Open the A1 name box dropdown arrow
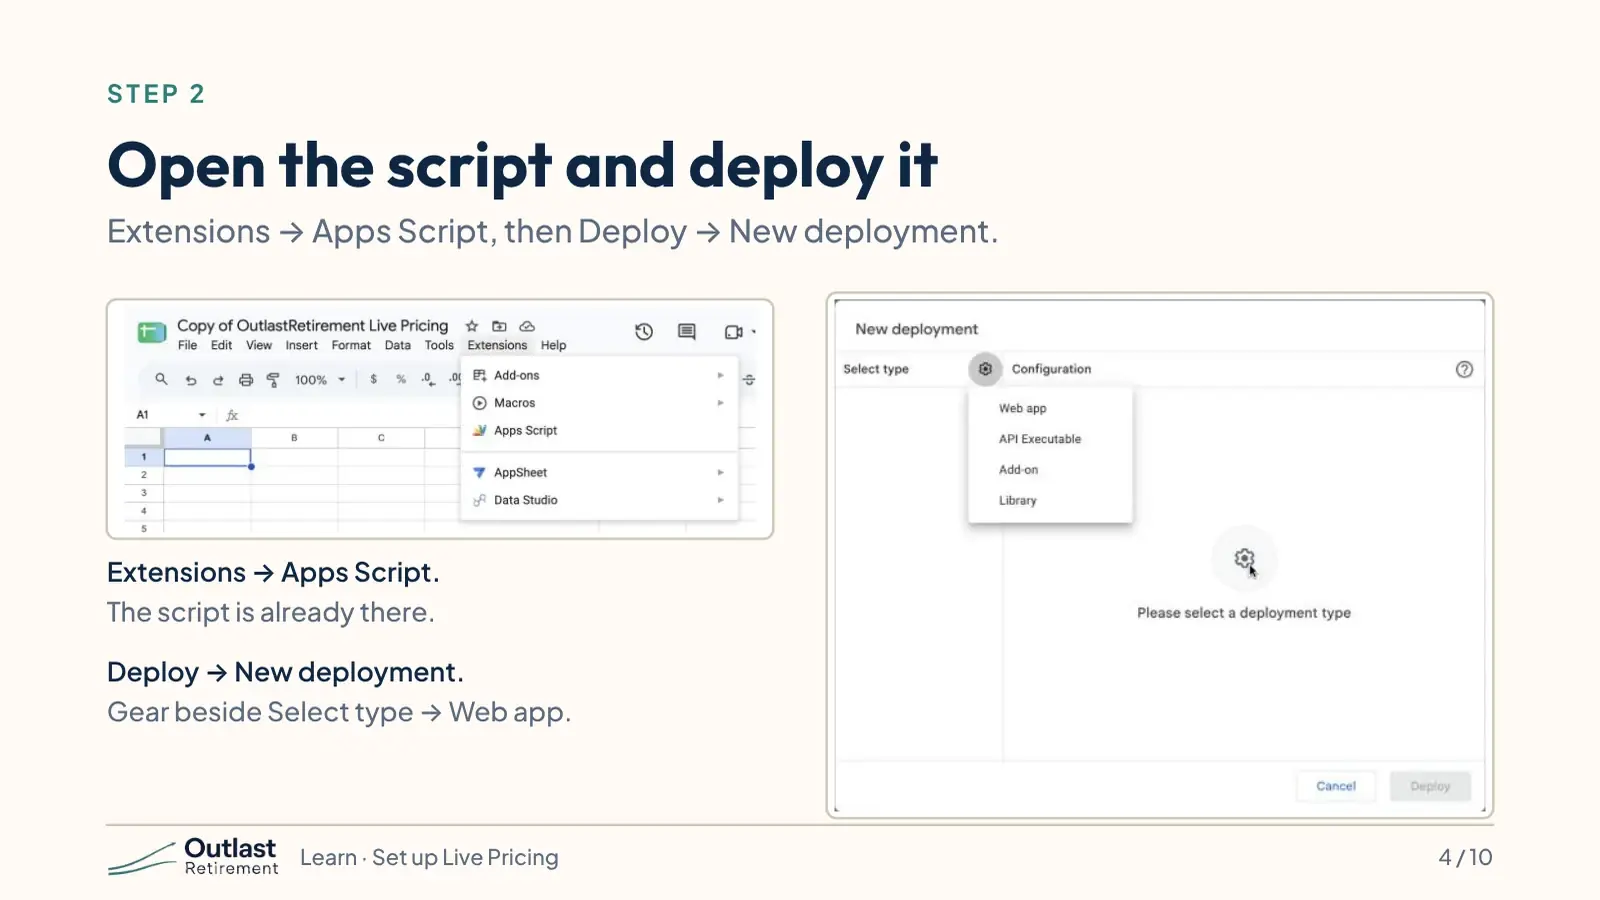The image size is (1600, 900). (202, 415)
